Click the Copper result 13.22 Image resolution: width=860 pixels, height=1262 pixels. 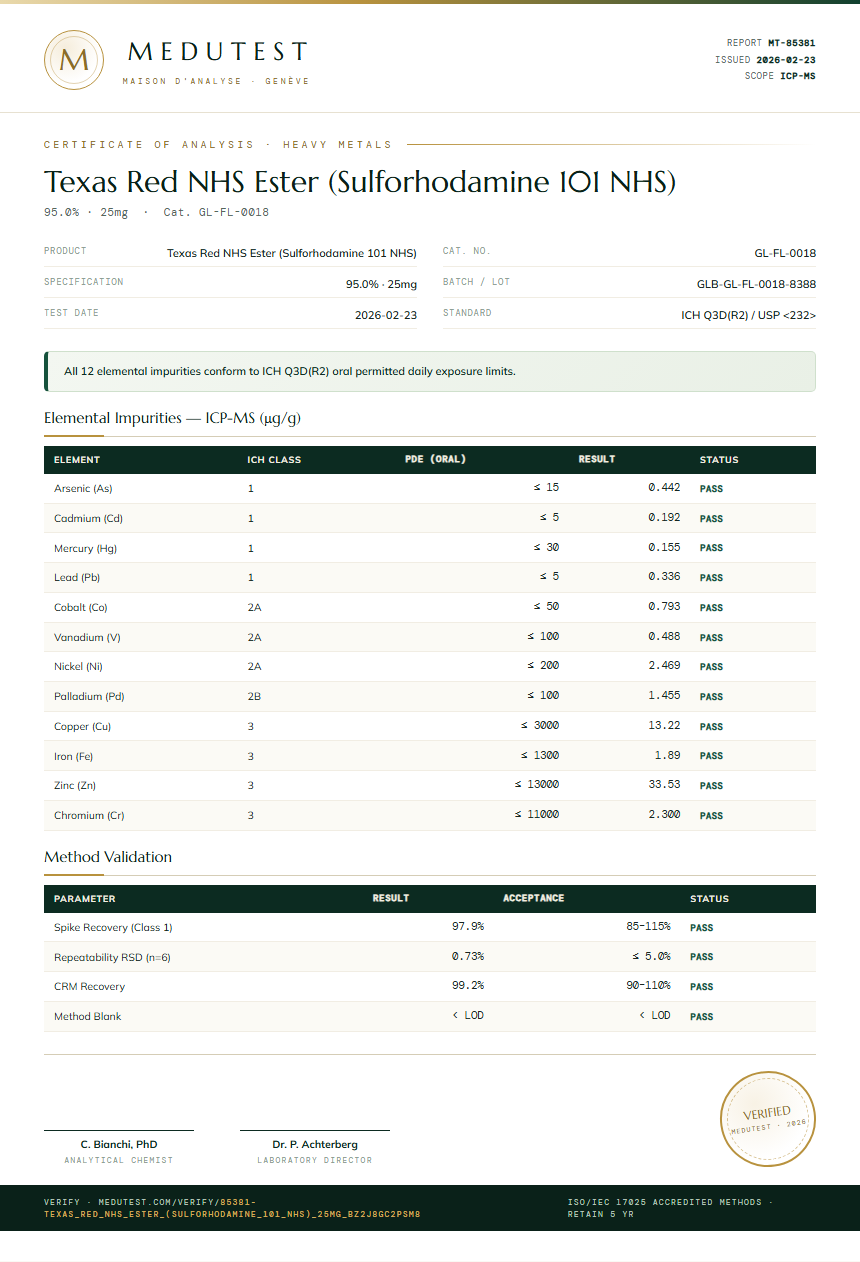click(664, 726)
